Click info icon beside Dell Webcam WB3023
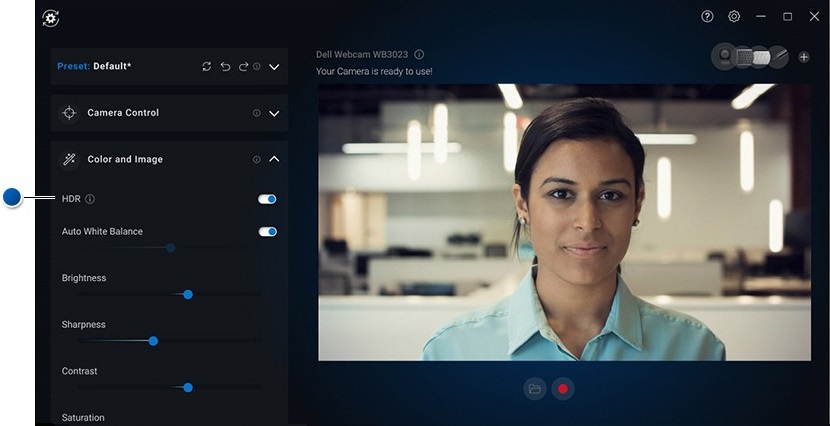The height and width of the screenshot is (426, 830). [x=419, y=55]
